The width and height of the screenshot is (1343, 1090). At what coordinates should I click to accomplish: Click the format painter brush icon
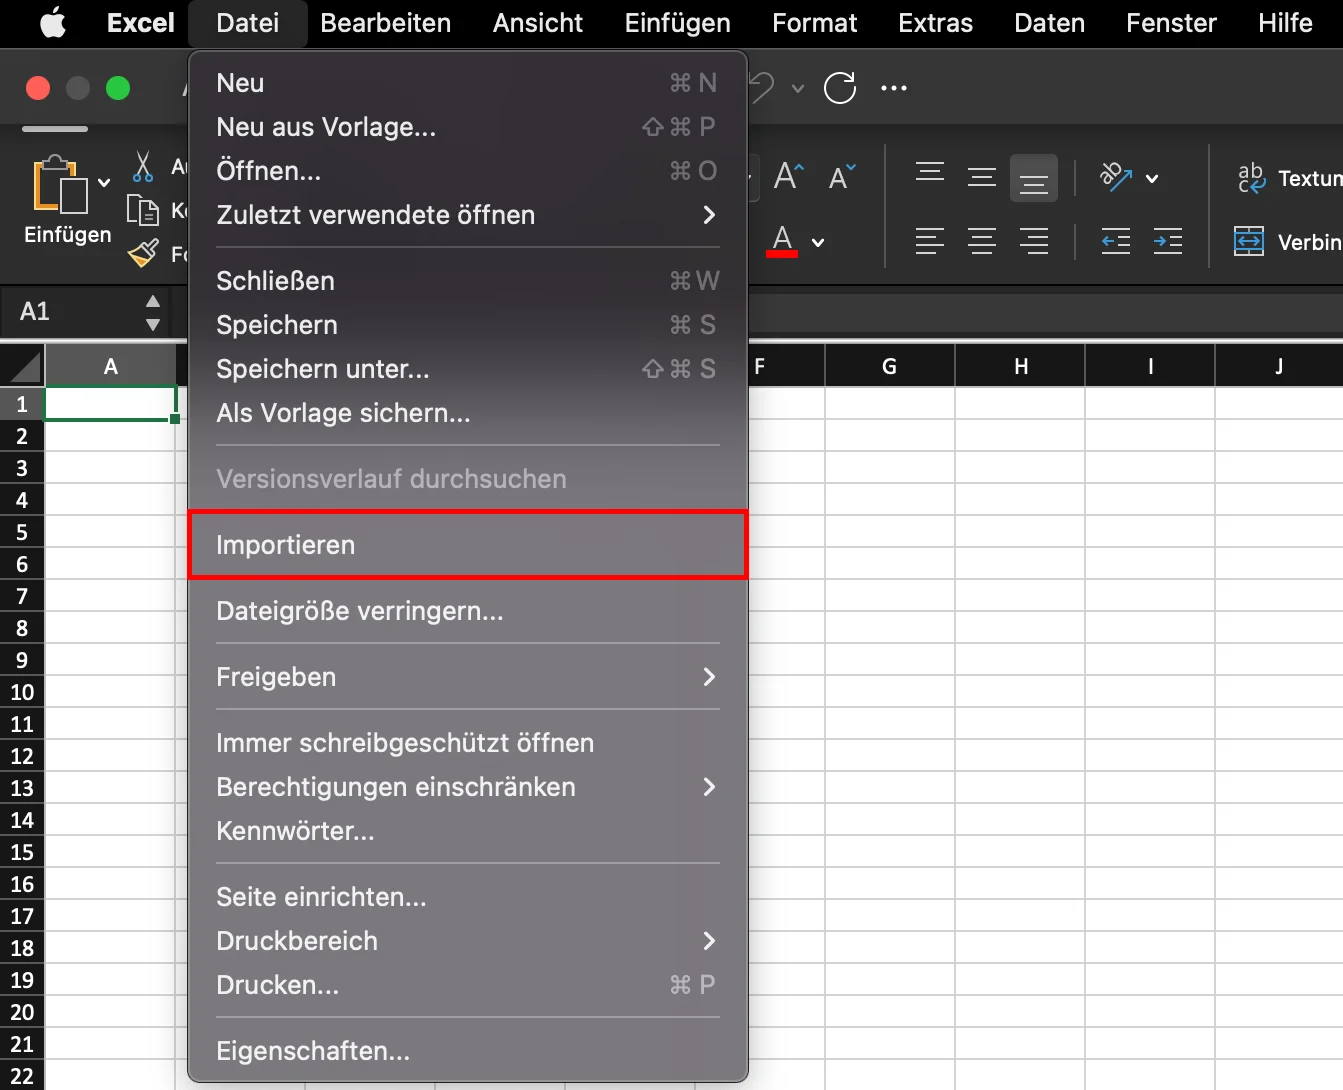[x=143, y=254]
